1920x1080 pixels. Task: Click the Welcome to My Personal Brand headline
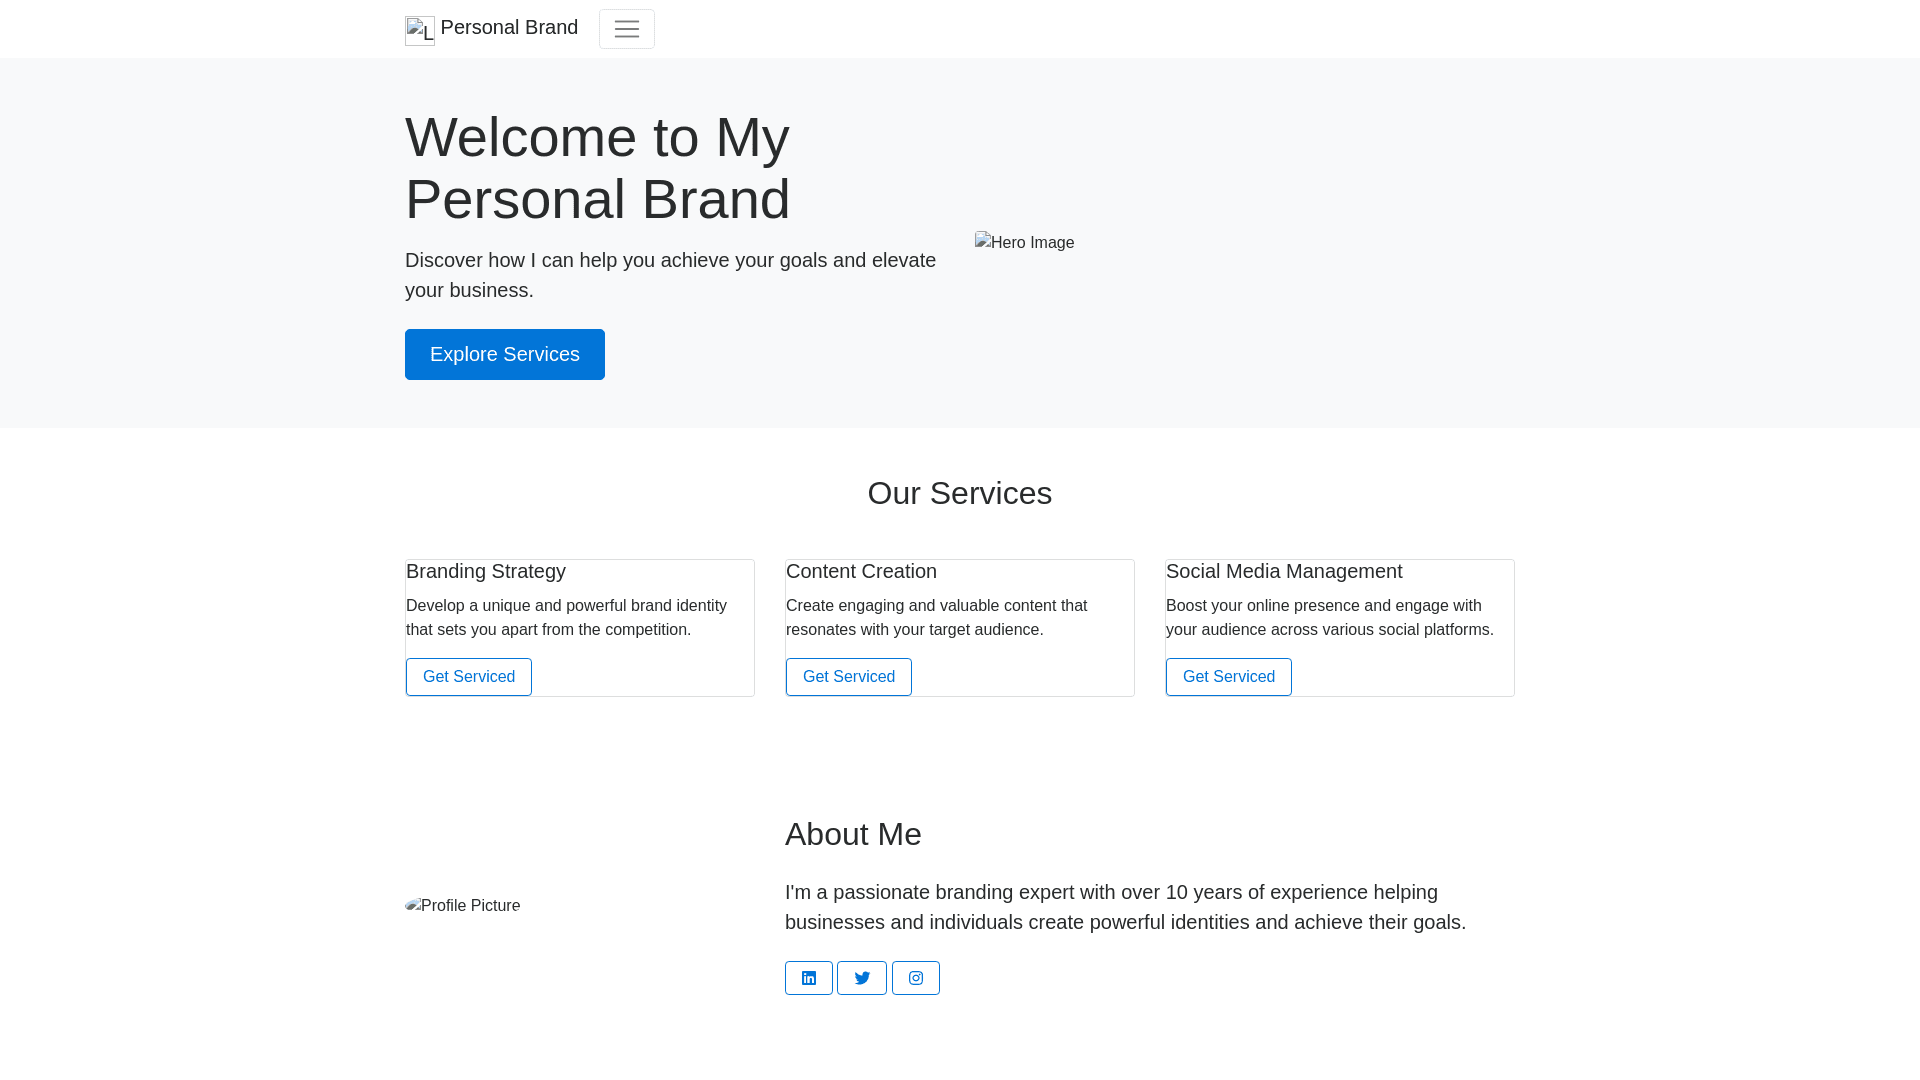point(598,168)
